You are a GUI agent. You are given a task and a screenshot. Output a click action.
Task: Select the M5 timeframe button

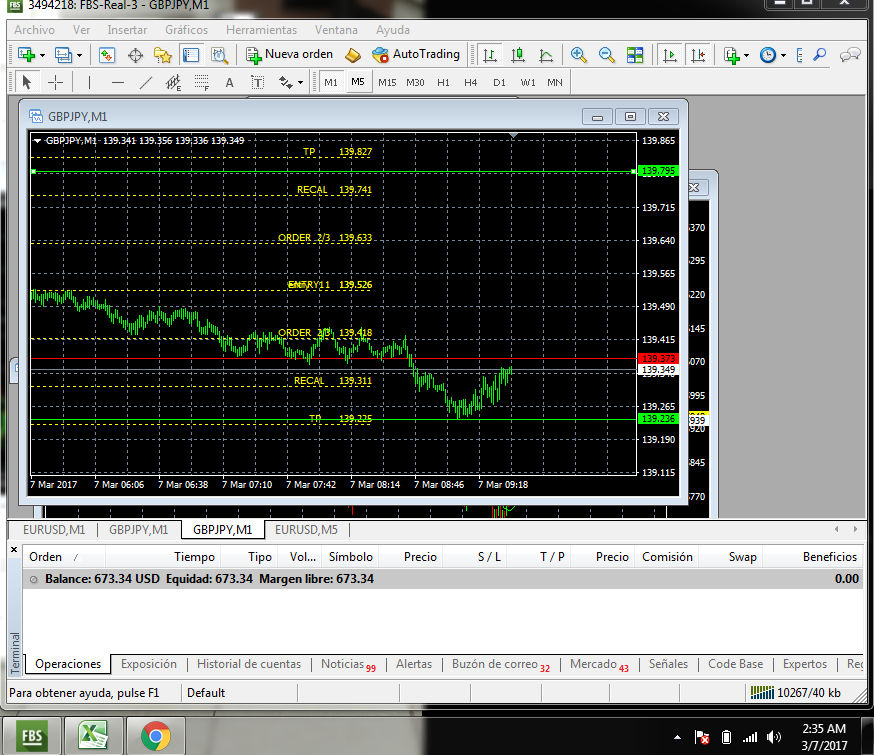tap(358, 82)
